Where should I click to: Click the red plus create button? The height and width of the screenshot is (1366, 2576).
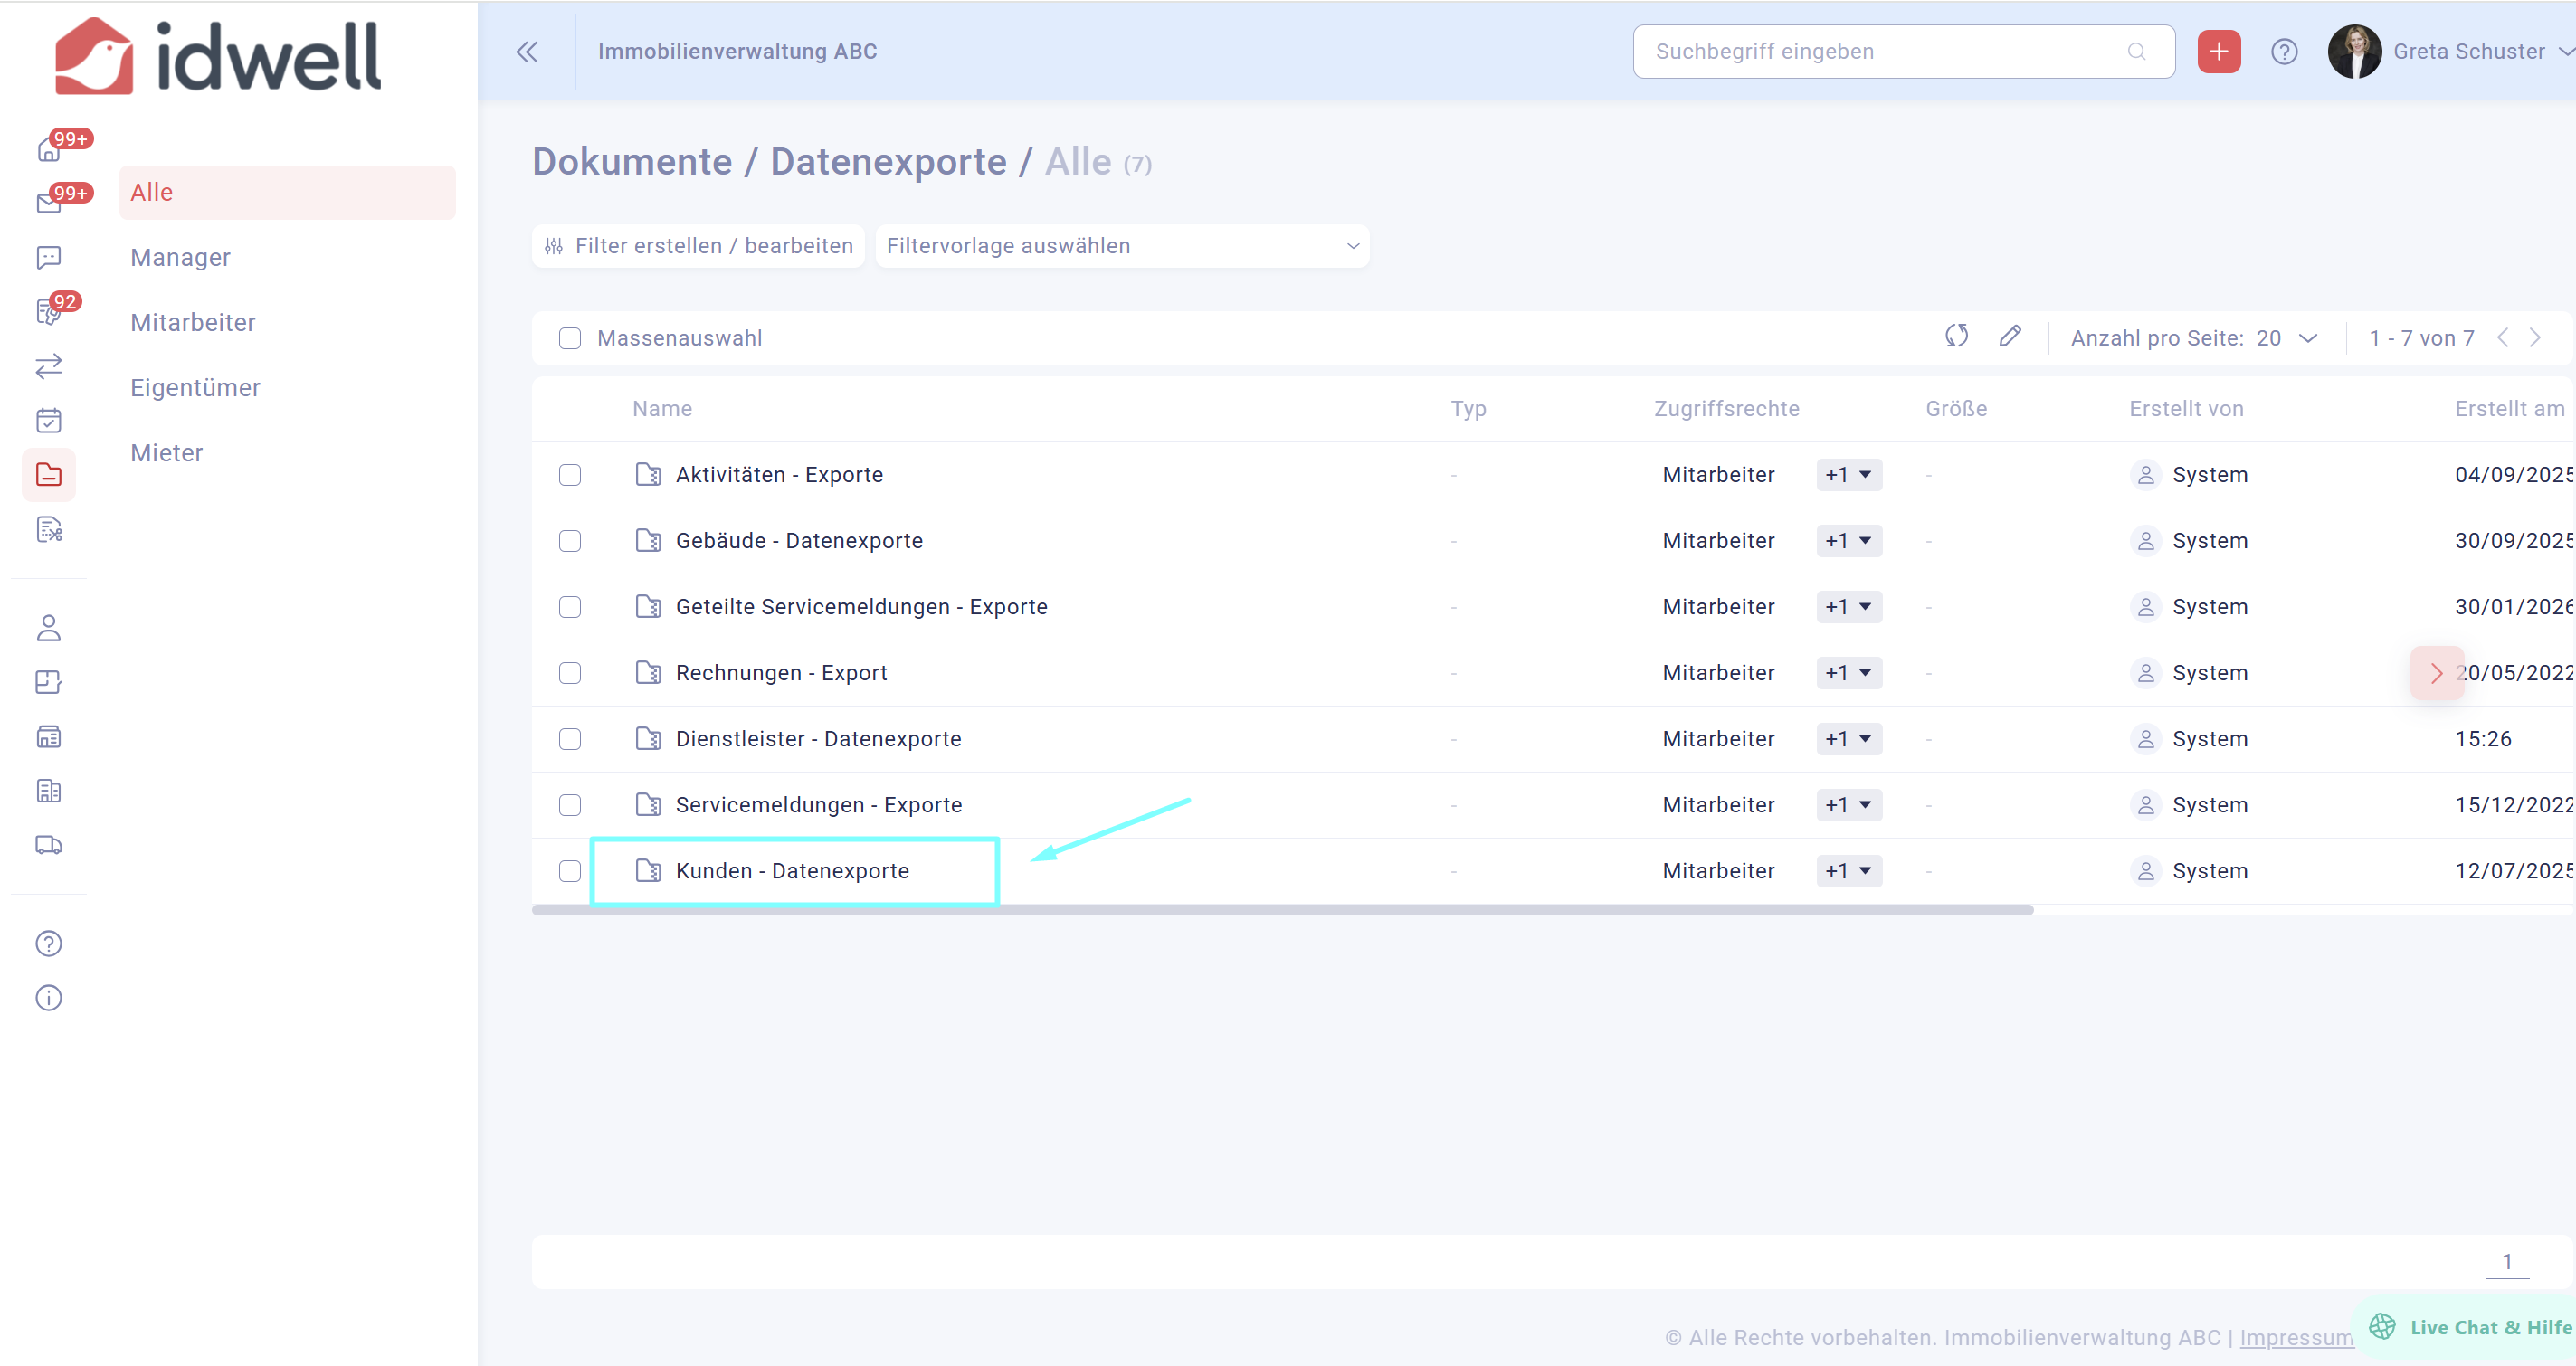2218,51
